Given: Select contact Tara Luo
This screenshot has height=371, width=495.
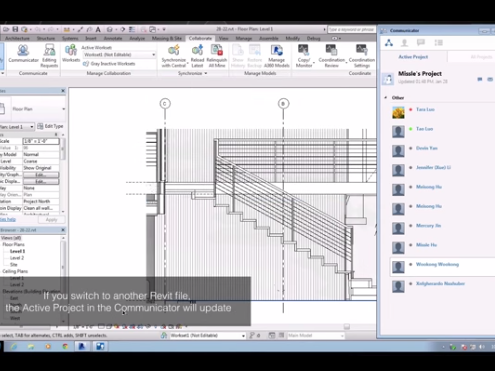Looking at the screenshot, I should (x=425, y=109).
